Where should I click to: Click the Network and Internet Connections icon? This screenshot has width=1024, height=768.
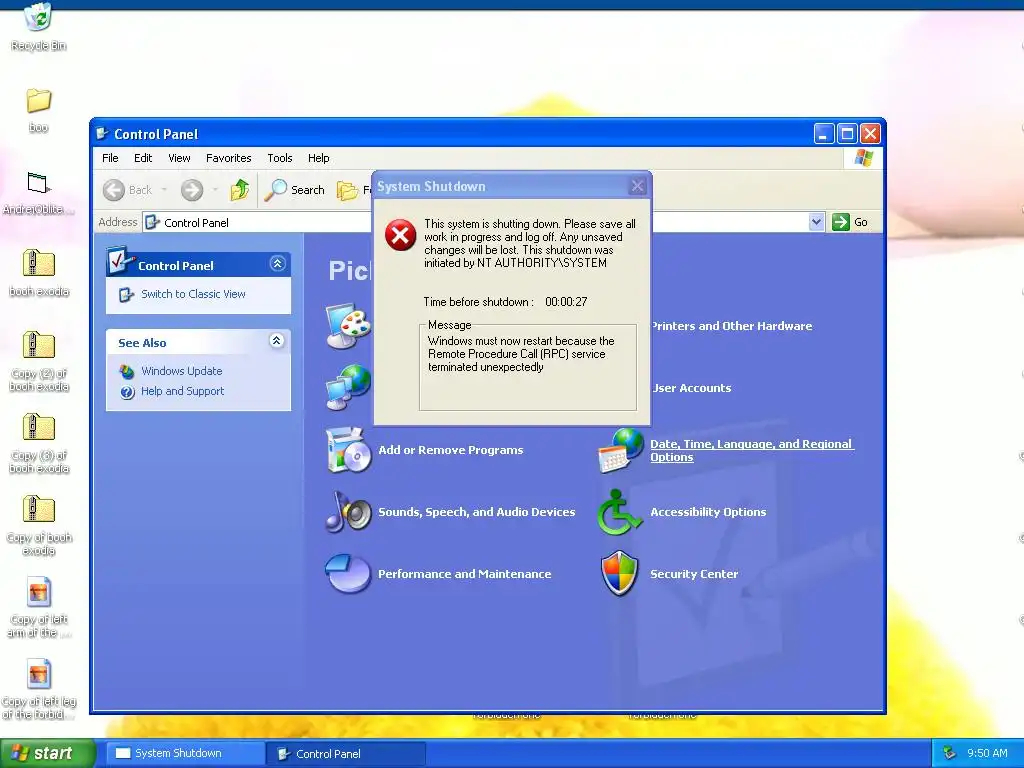click(349, 388)
